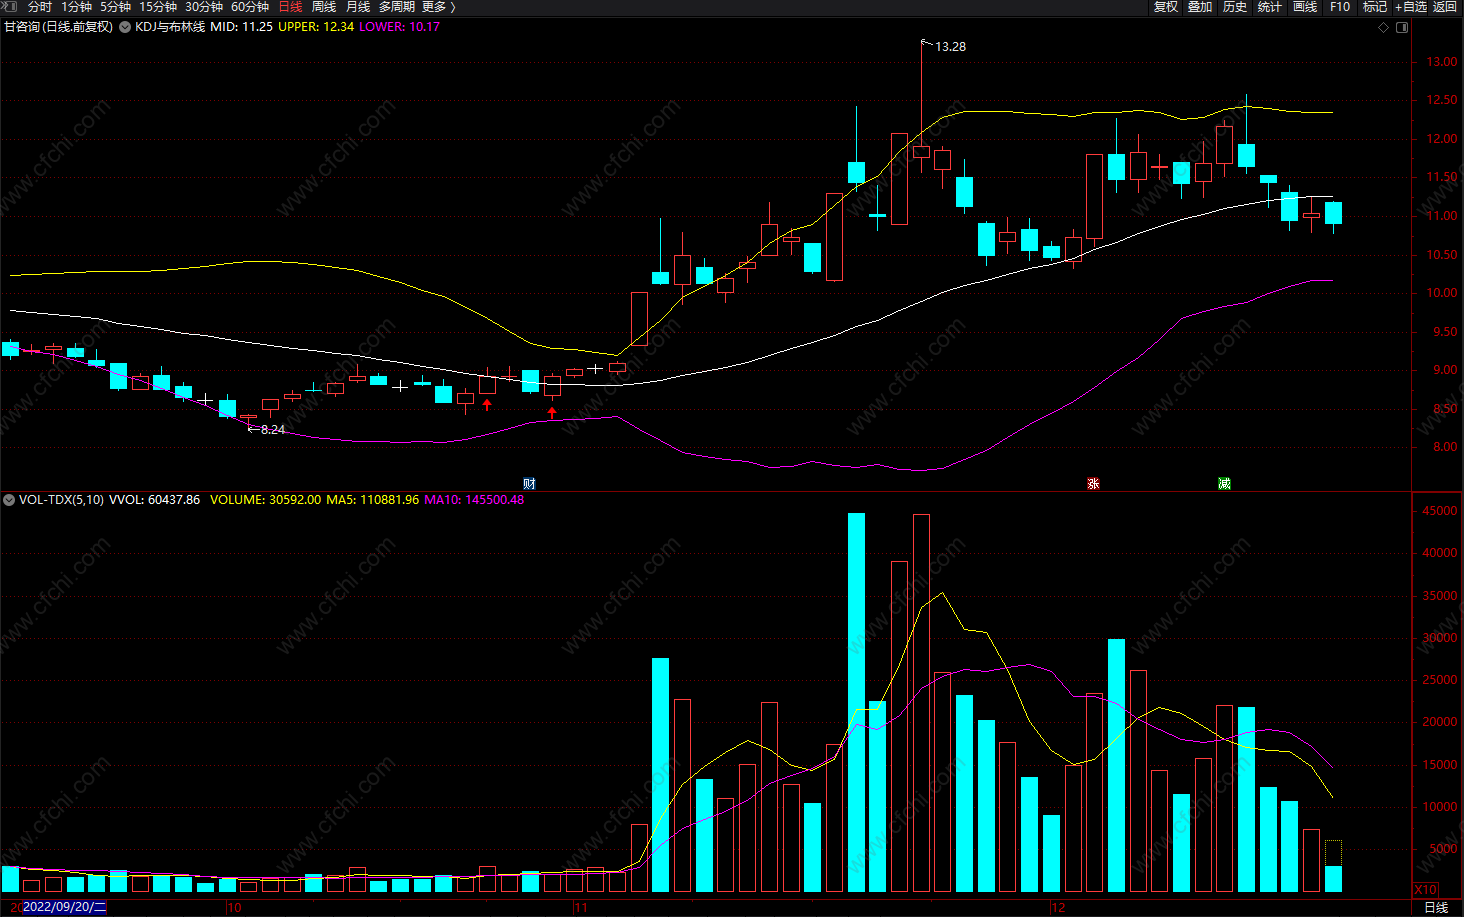Image resolution: width=1464 pixels, height=917 pixels.
Task: Click the UPPER: 12.34 value label
Action: coord(316,27)
